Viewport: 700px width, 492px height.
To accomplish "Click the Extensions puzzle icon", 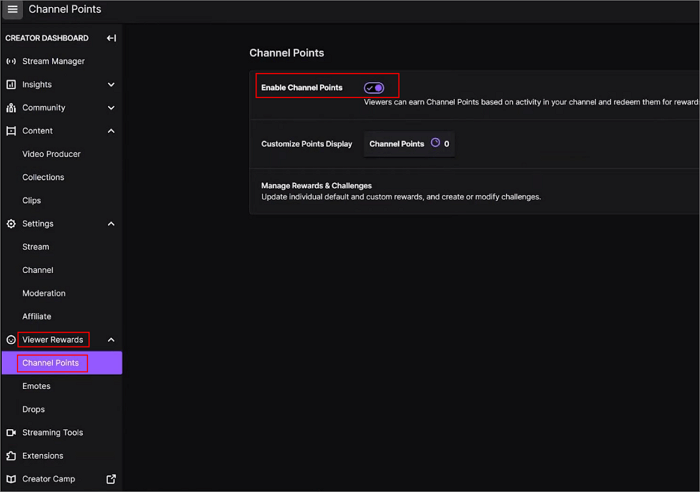I will tap(11, 456).
